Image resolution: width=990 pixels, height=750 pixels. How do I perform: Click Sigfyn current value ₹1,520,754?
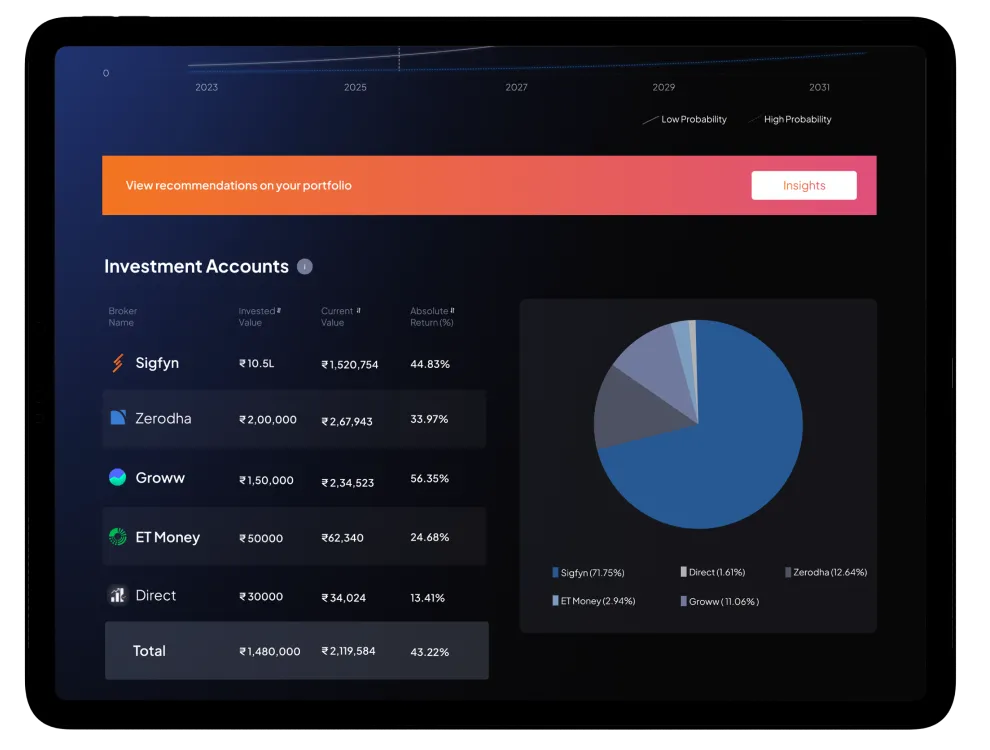click(350, 365)
